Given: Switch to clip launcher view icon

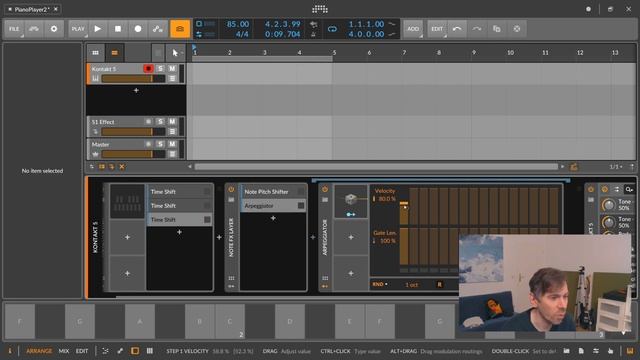Looking at the screenshot, I should 96,53.
